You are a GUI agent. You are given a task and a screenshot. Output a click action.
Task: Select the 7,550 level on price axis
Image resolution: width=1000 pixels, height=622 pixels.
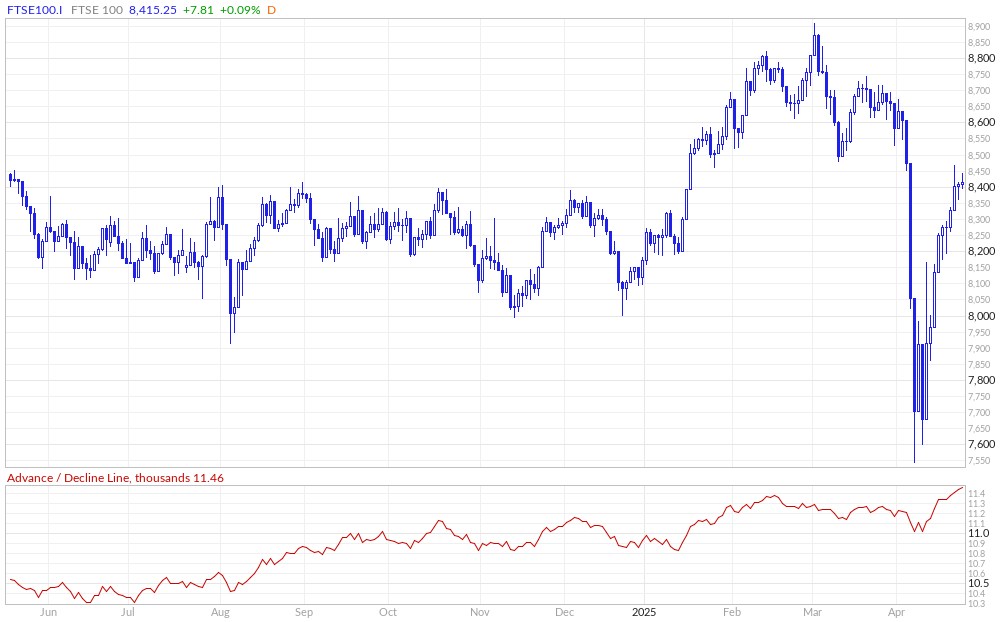(980, 461)
